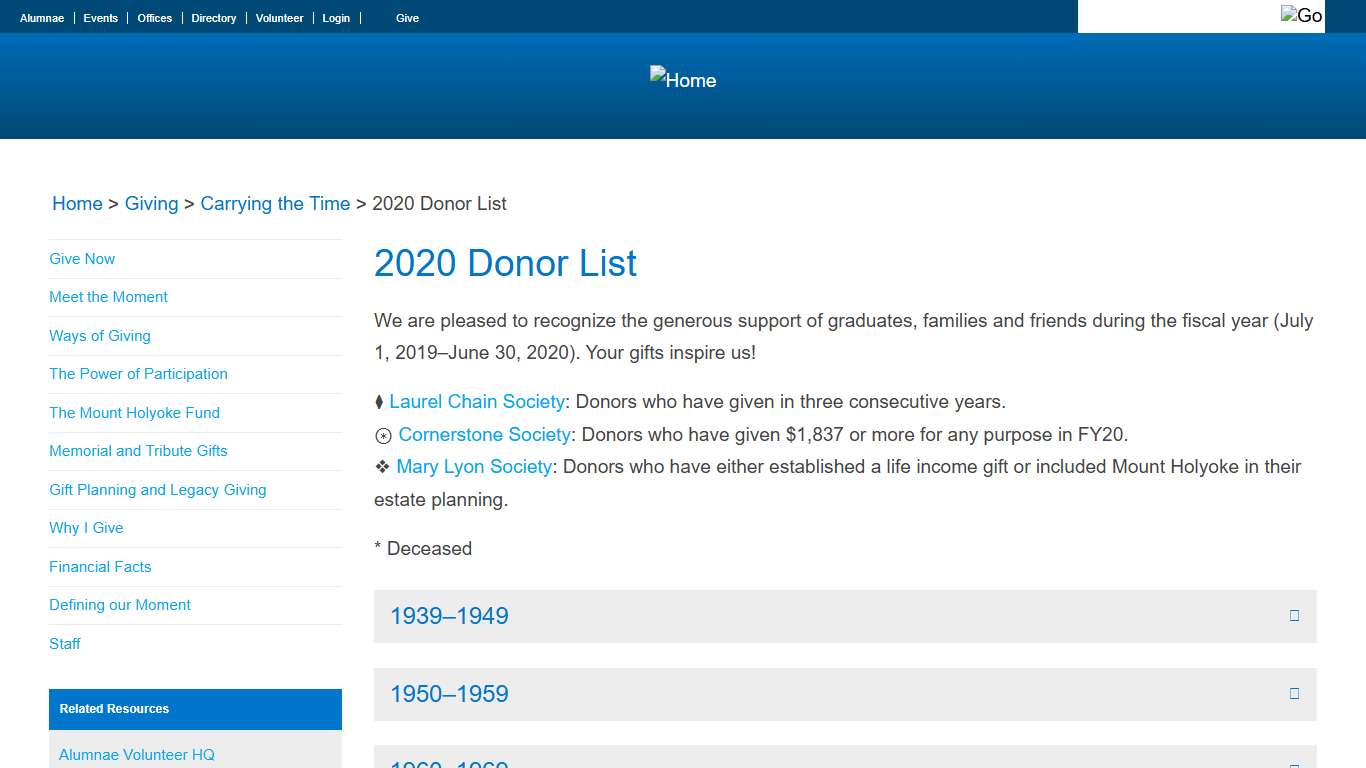Click the Home logo image
The image size is (1366, 768).
(682, 79)
